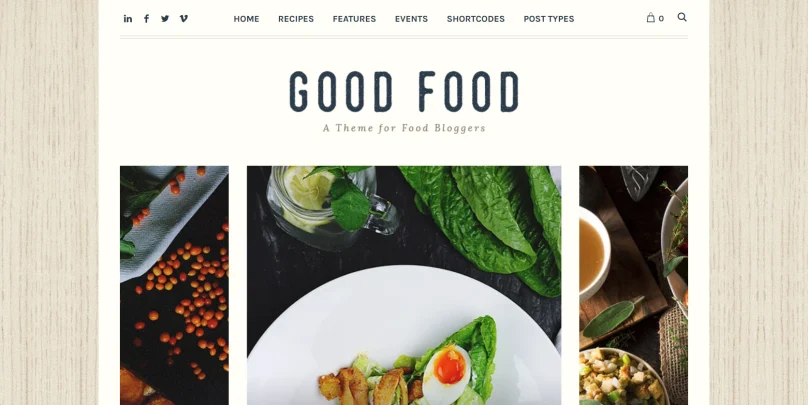This screenshot has width=808, height=405.
Task: Click the cart item count number
Action: click(661, 19)
